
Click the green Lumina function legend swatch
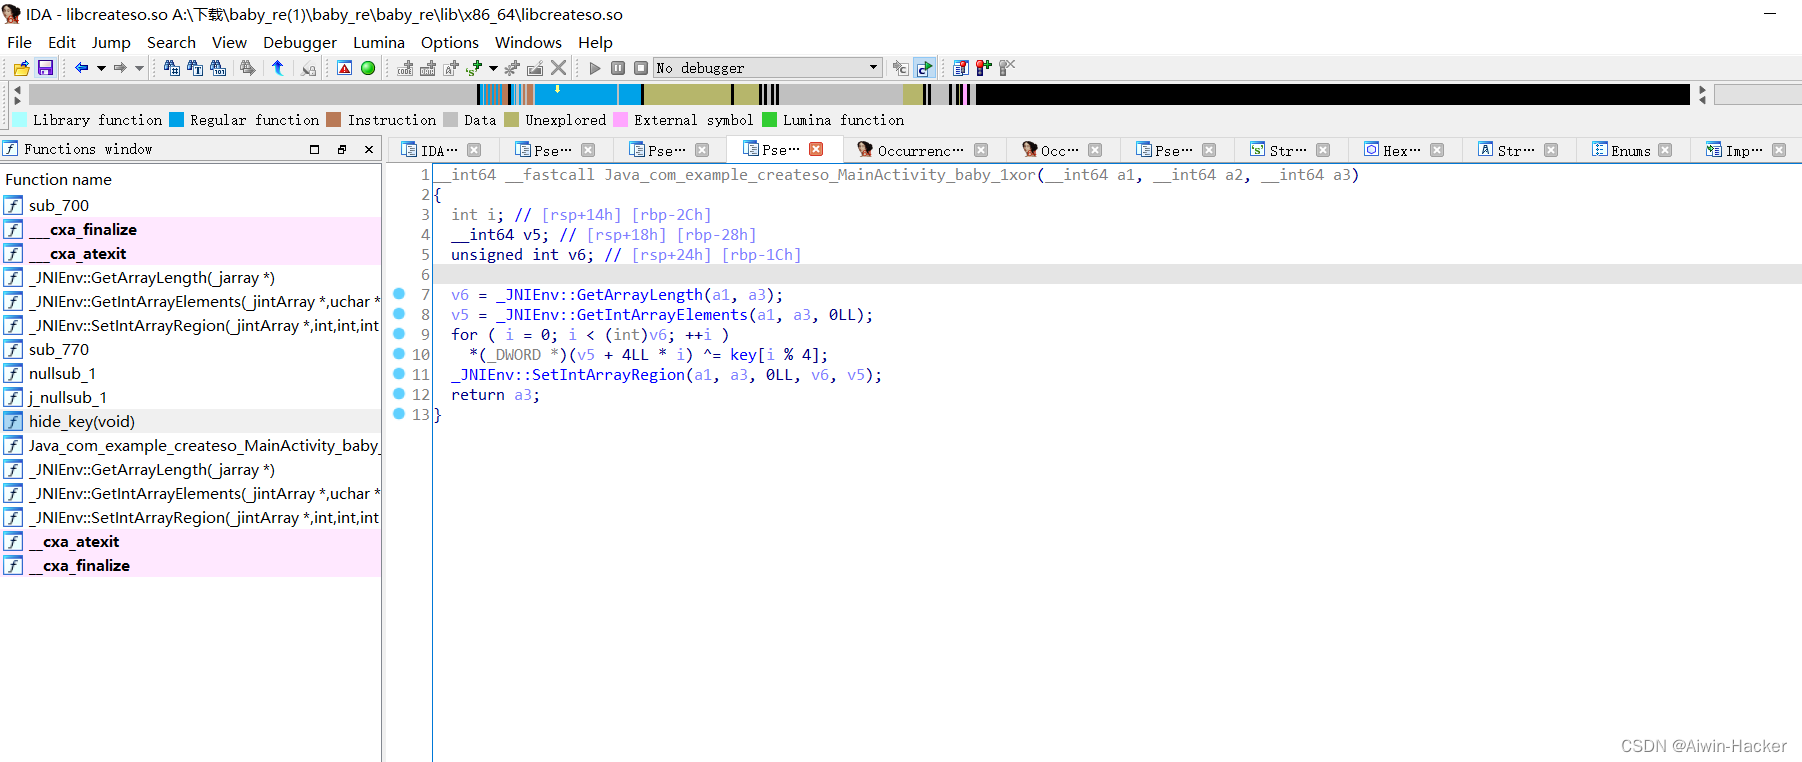770,120
